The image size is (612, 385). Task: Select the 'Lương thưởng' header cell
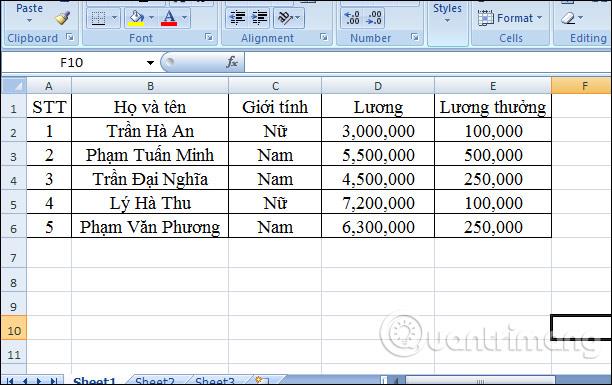point(493,106)
